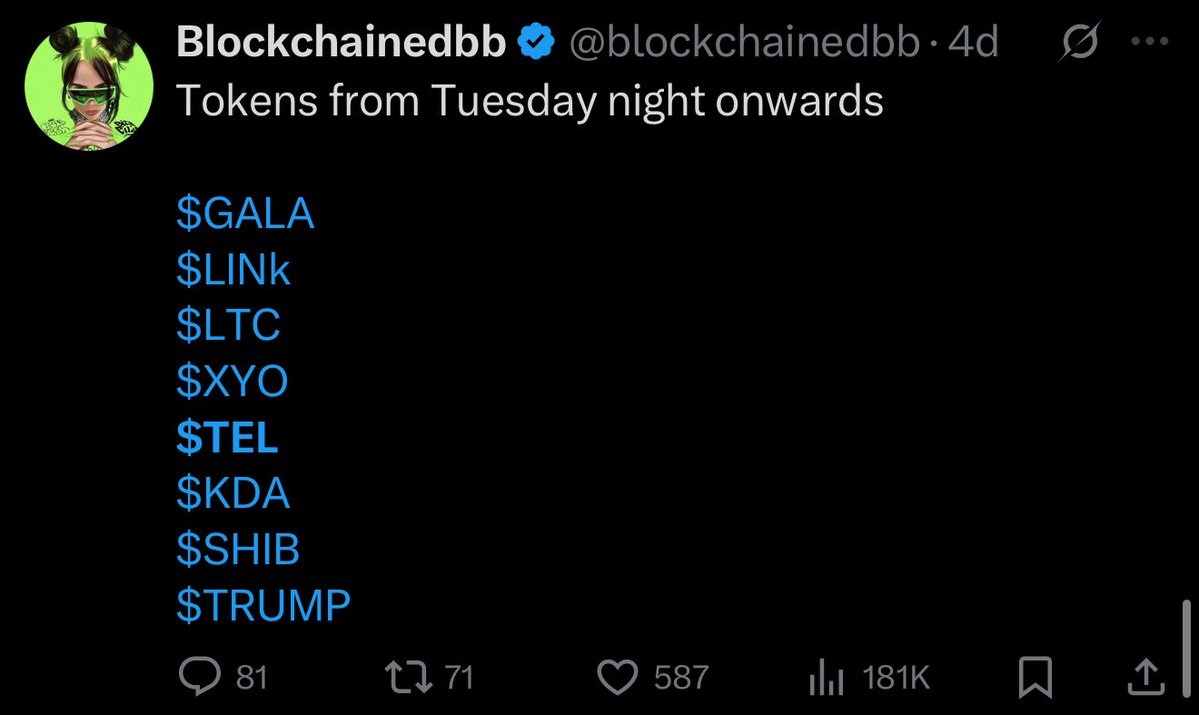Viewport: 1199px width, 715px height.
Task: Bookmark this tweet
Action: tap(1035, 678)
